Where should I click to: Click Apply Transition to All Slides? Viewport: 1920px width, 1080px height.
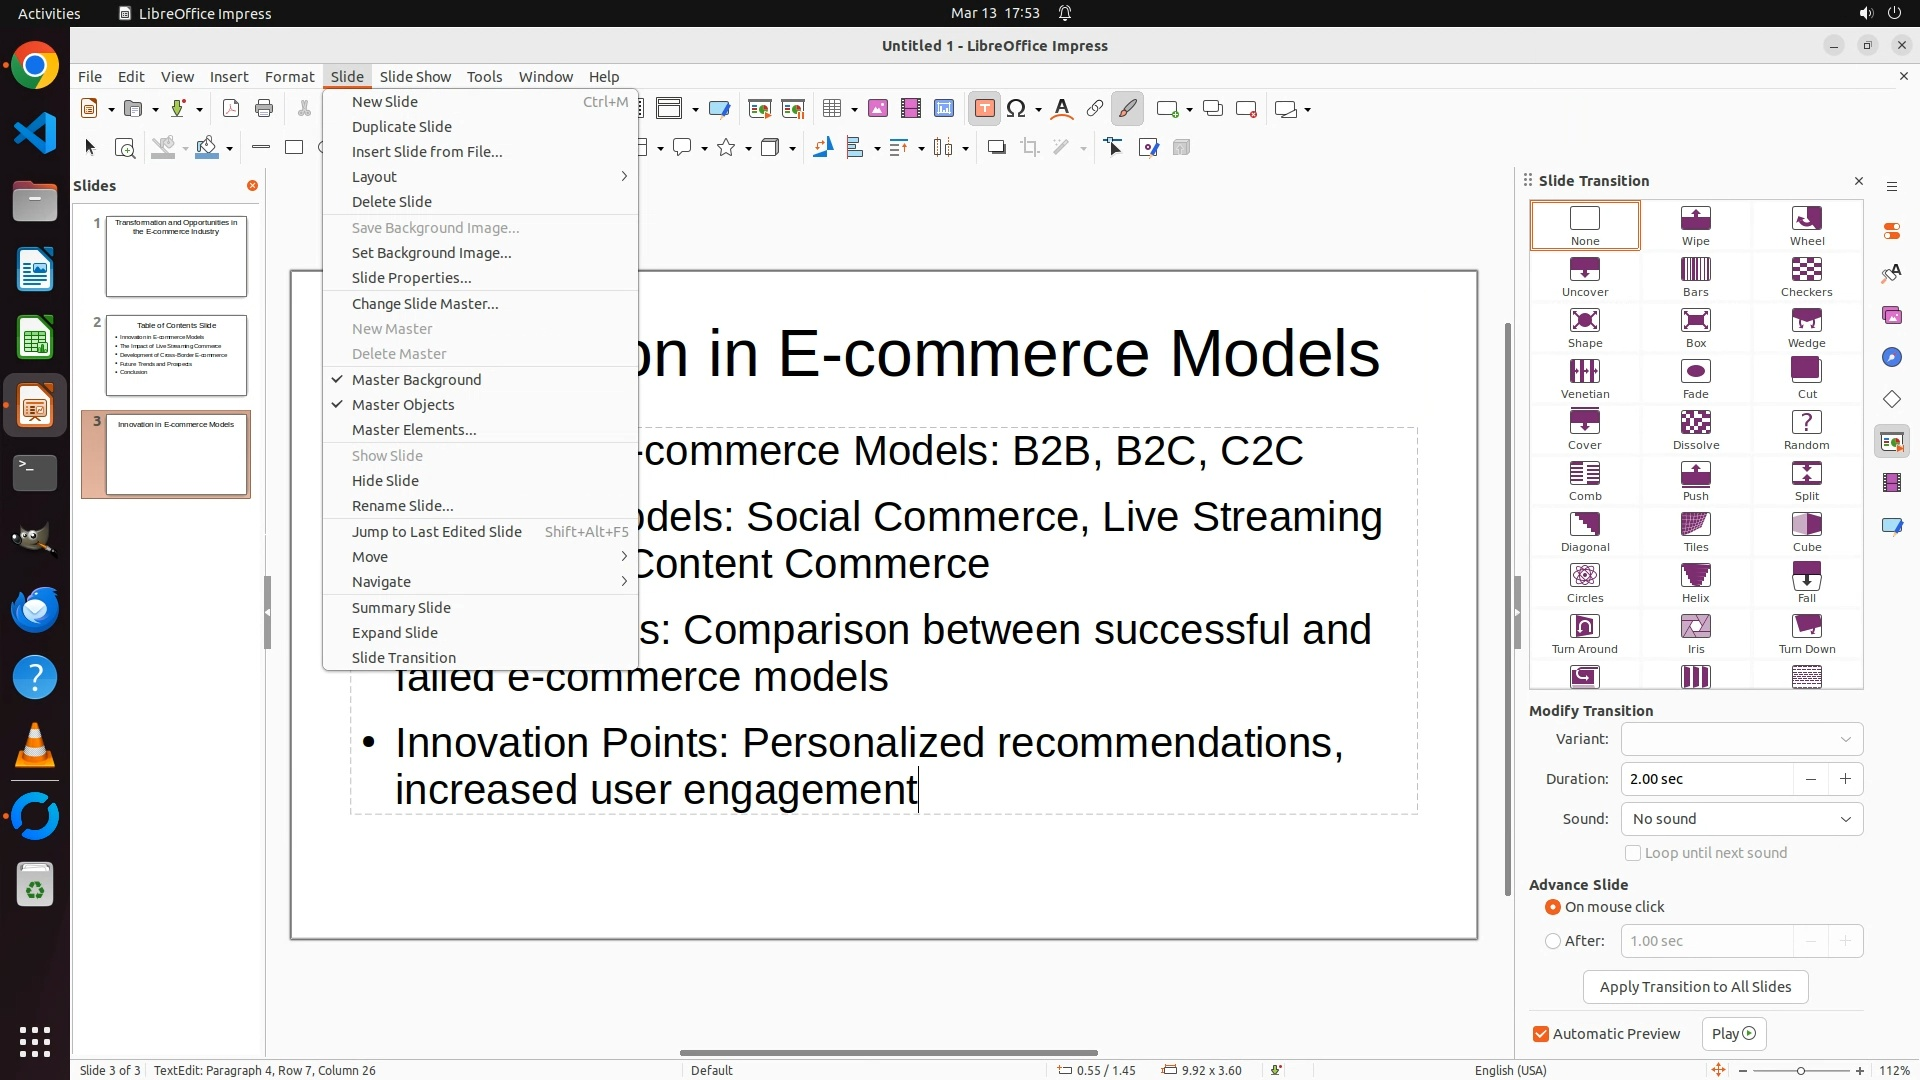tap(1695, 987)
